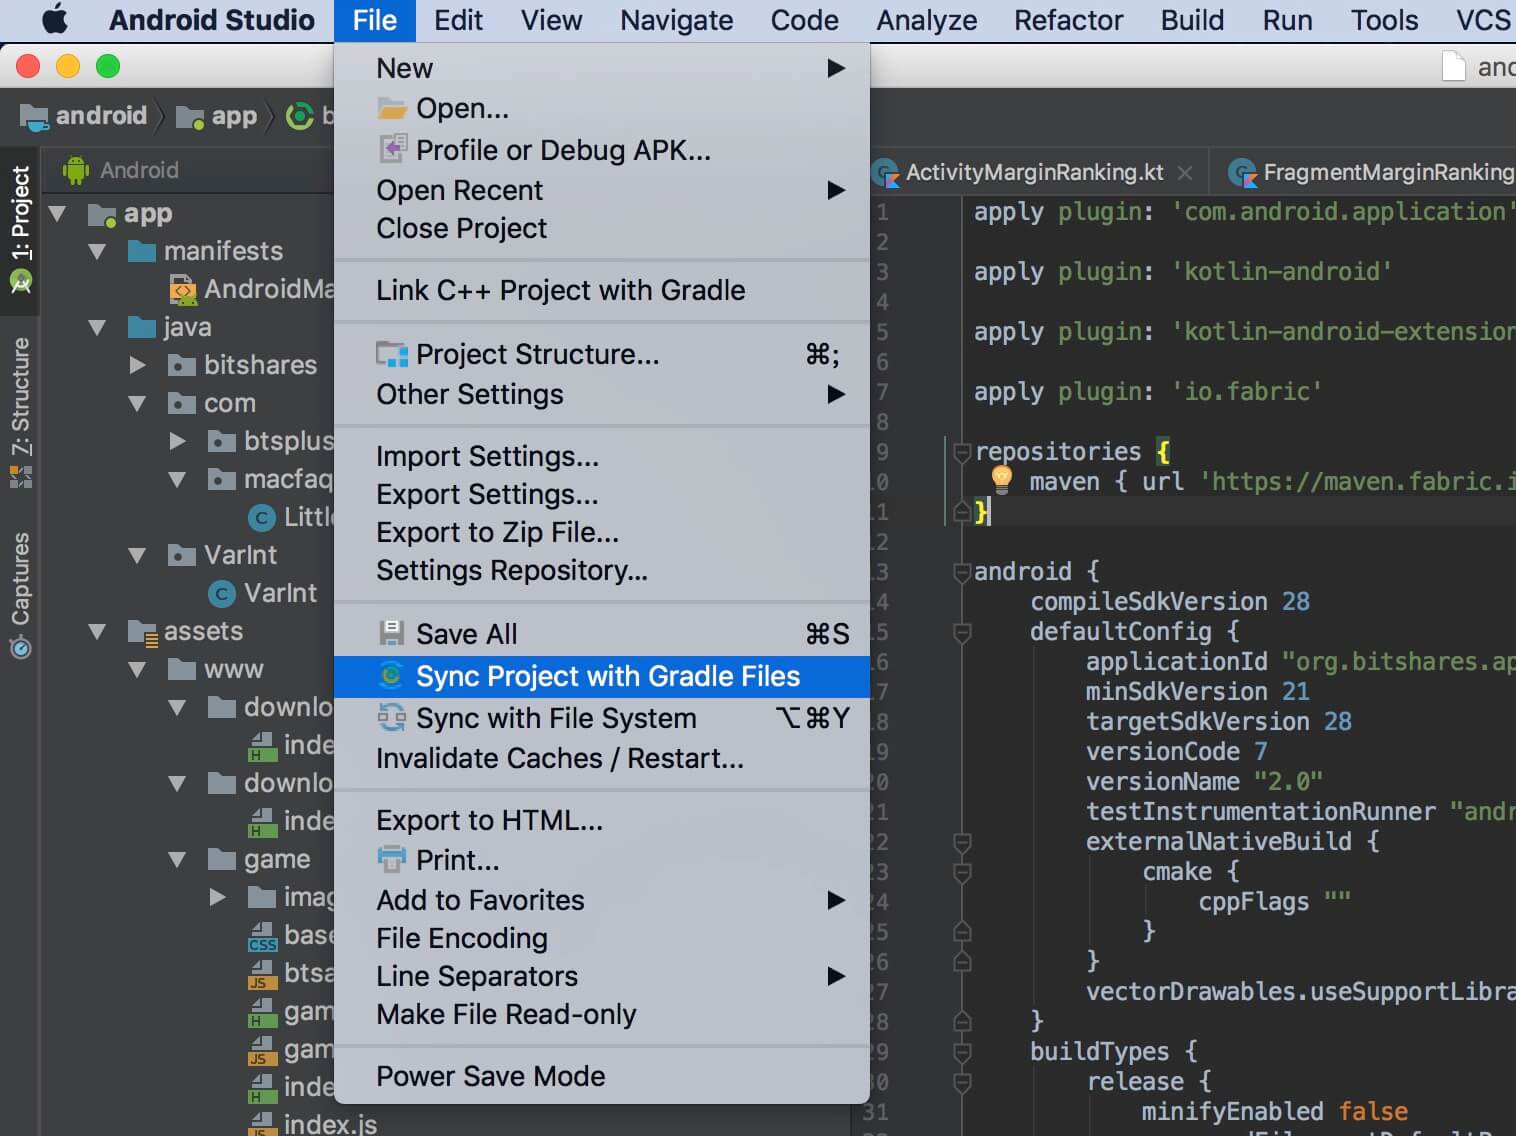Collapse the game folder arrow
The width and height of the screenshot is (1516, 1136).
[x=177, y=859]
